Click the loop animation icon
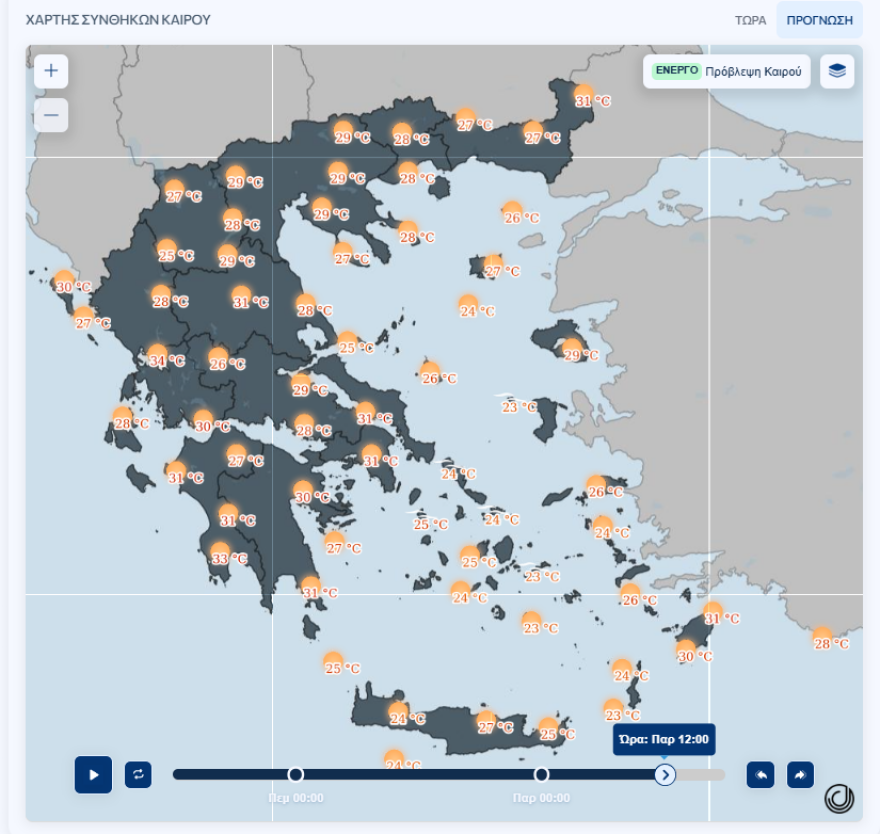 pos(140,774)
